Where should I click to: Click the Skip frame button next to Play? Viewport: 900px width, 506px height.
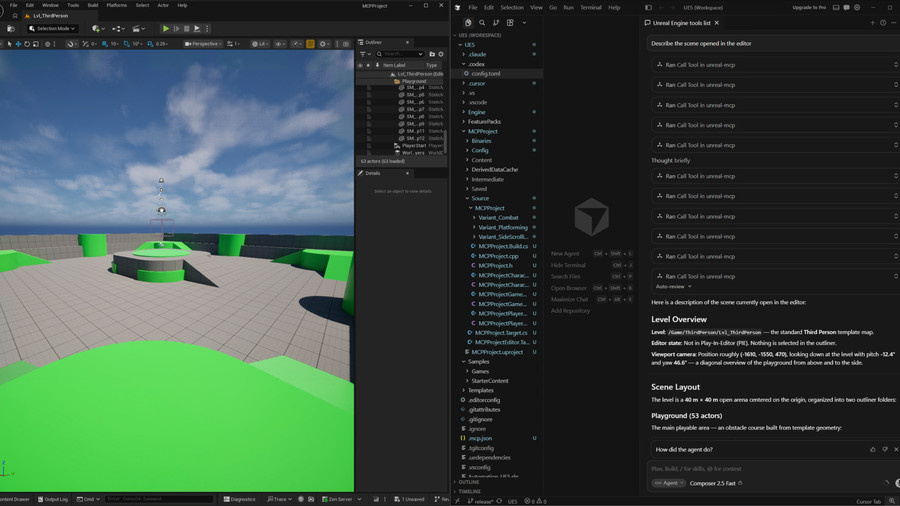click(x=176, y=28)
